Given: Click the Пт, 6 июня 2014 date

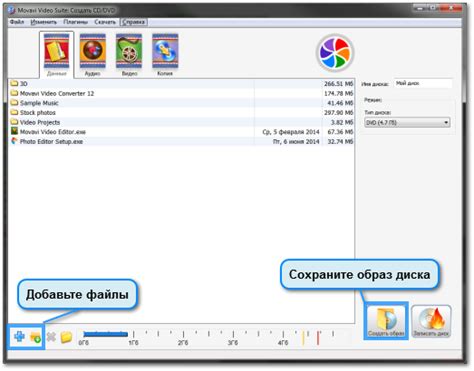Looking at the screenshot, I should tap(296, 142).
